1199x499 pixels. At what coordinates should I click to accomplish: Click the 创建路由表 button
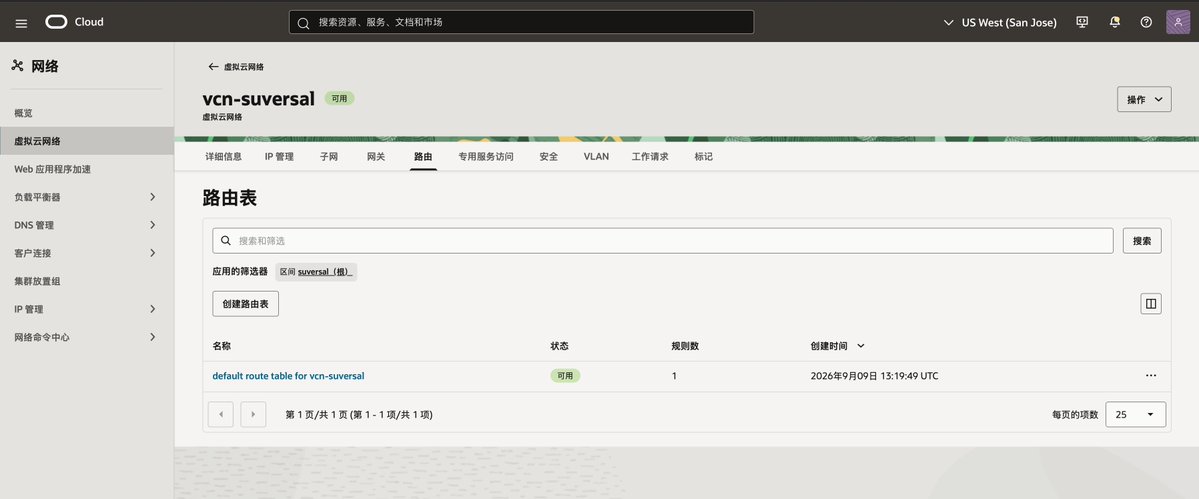pyautogui.click(x=245, y=303)
